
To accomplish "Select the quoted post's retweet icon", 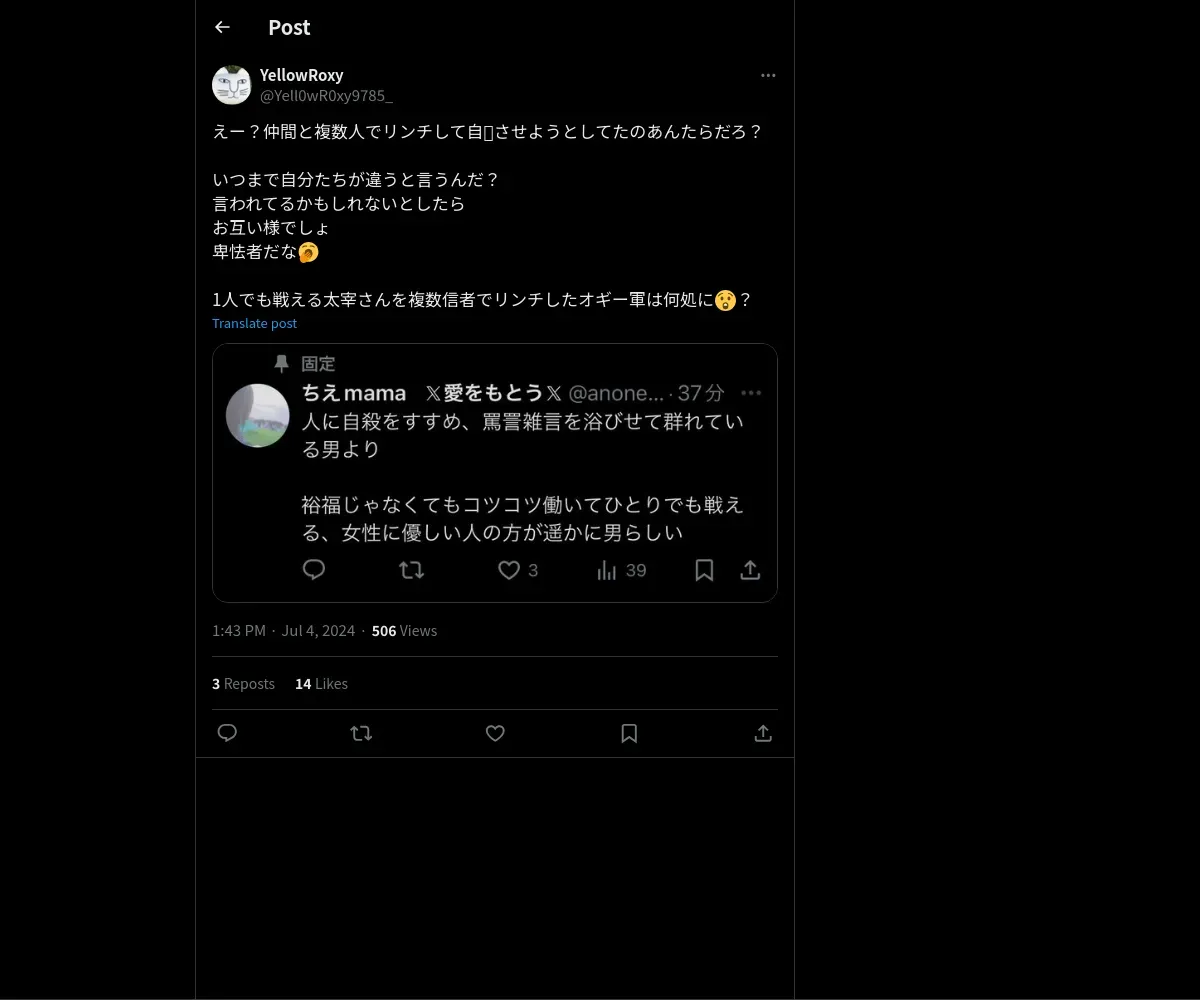I will [x=411, y=570].
